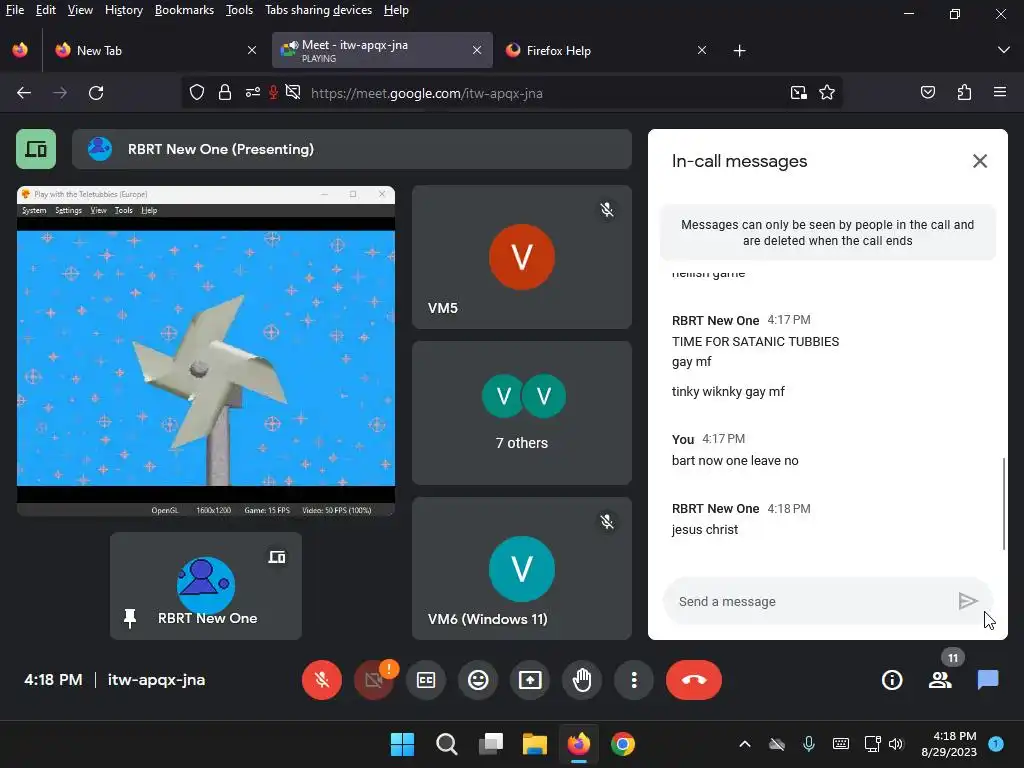Expand the list all tabs chevron
Image resolution: width=1024 pixels, height=768 pixels.
coord(1004,50)
